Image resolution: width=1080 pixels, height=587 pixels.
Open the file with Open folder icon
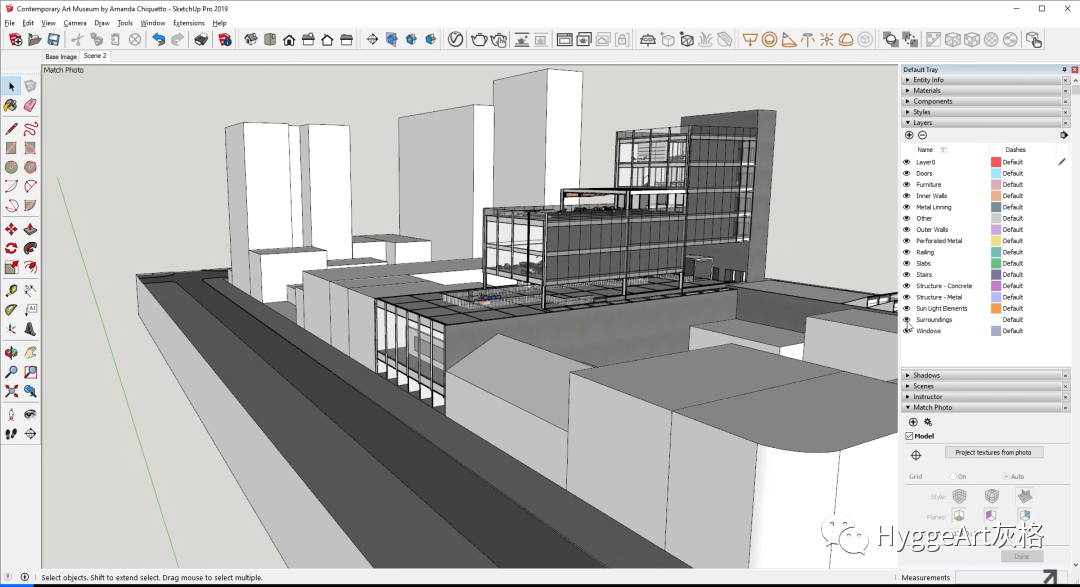pyautogui.click(x=34, y=40)
